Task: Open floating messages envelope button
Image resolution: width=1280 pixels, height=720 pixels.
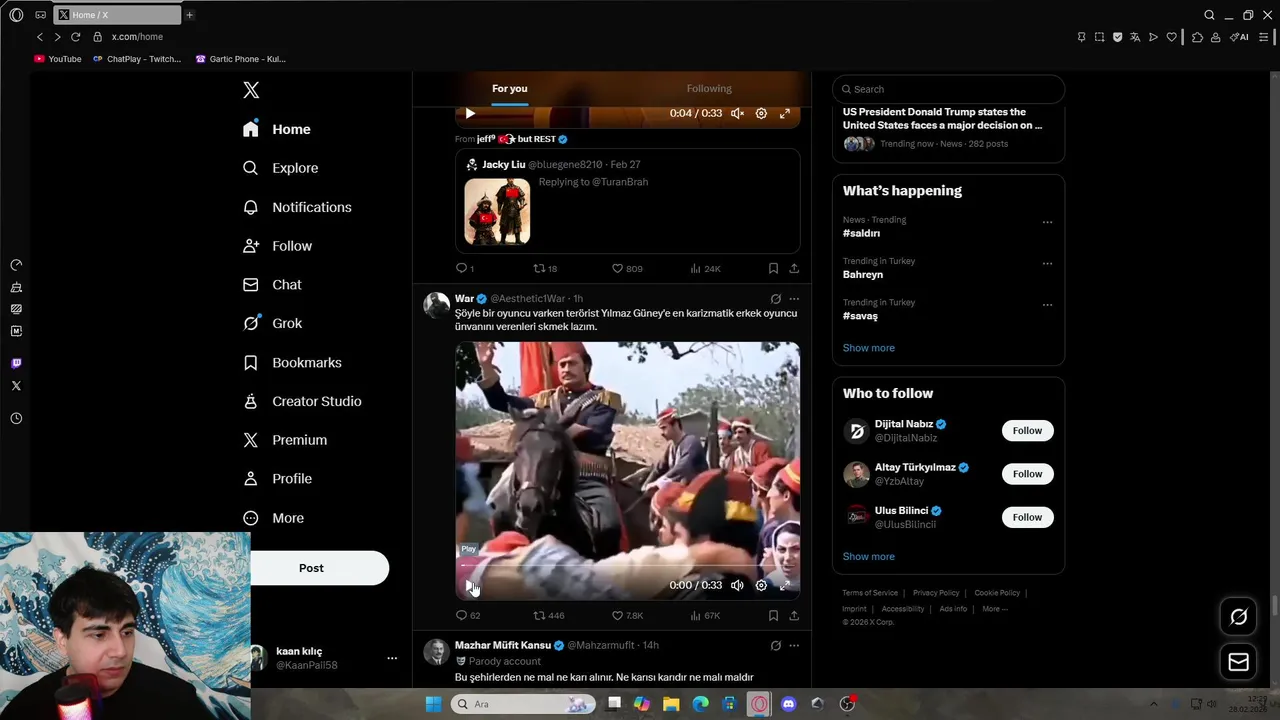Action: coord(1238,662)
